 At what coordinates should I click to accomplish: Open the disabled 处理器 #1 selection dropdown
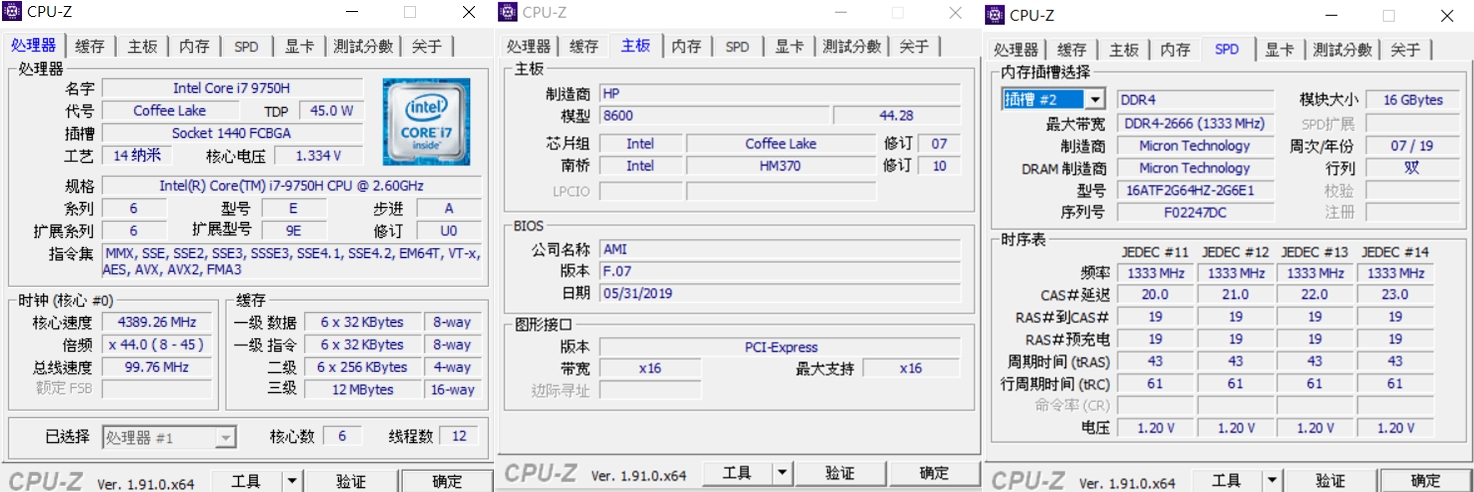[x=169, y=437]
